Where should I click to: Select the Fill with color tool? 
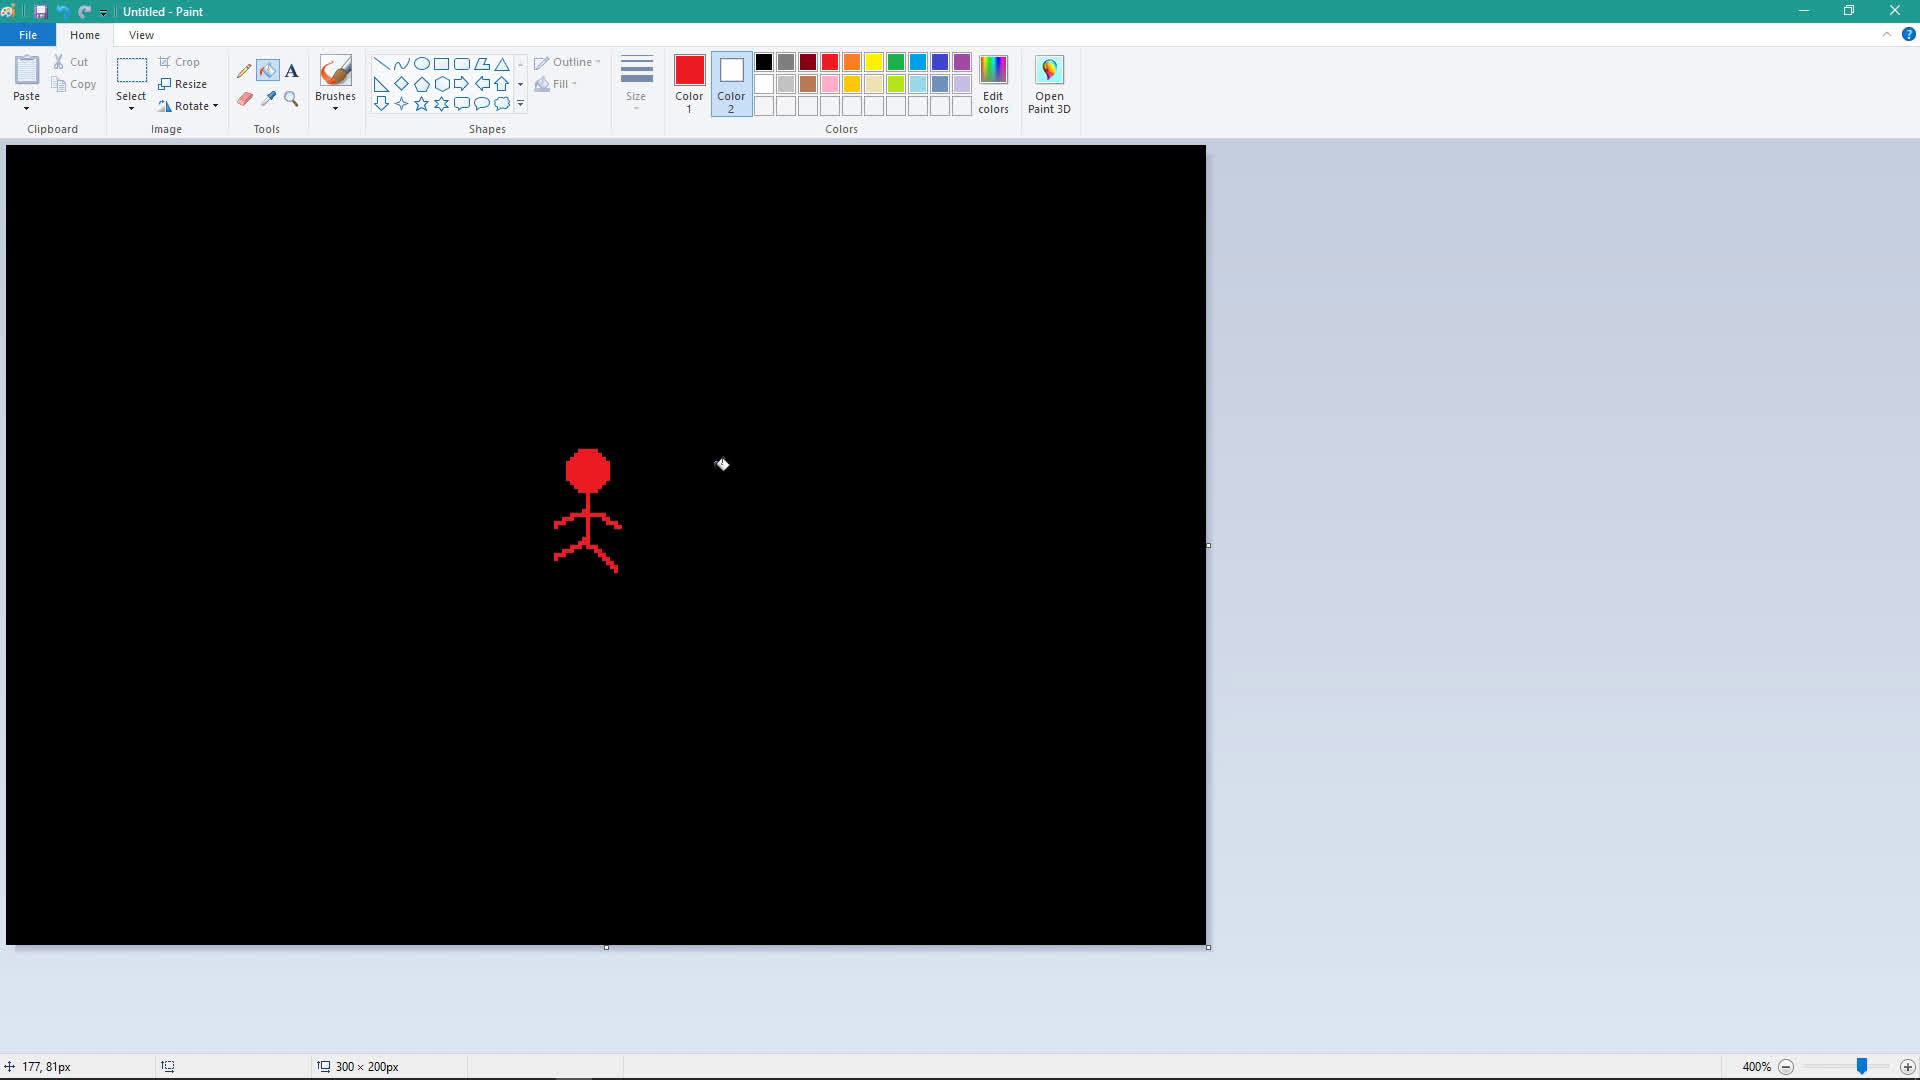pos(268,71)
